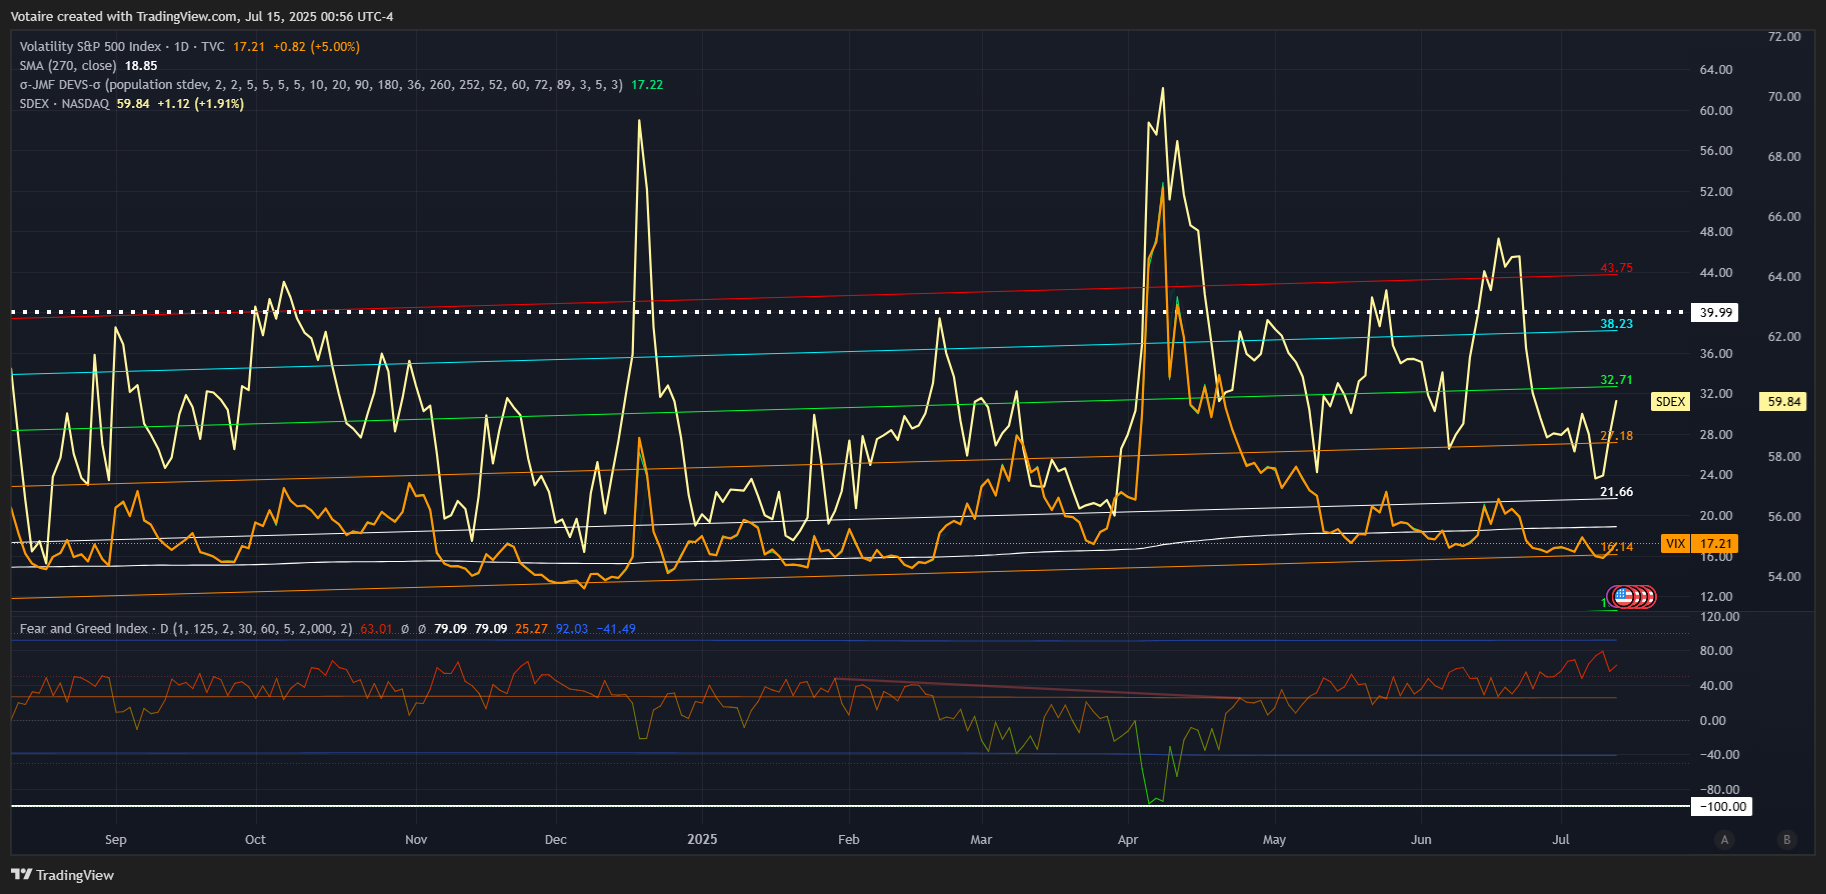The height and width of the screenshot is (894, 1826).
Task: Open the Fear and Greed Index legend
Action: tap(84, 629)
